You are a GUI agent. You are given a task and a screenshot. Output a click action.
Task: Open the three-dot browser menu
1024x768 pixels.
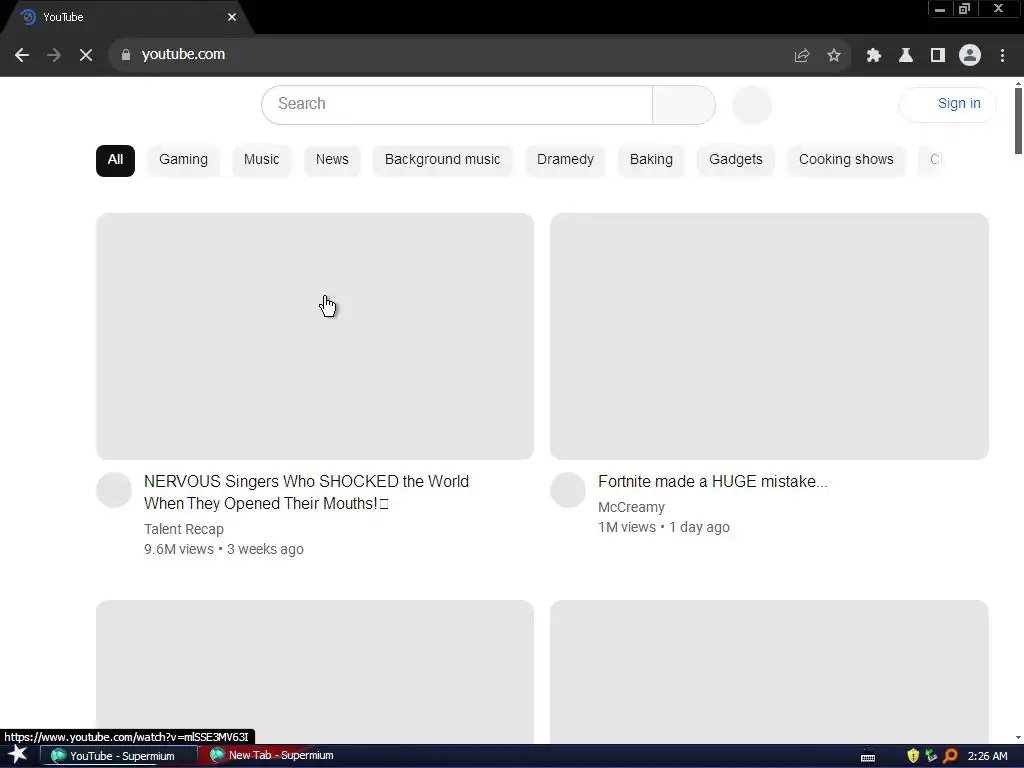tap(1002, 56)
